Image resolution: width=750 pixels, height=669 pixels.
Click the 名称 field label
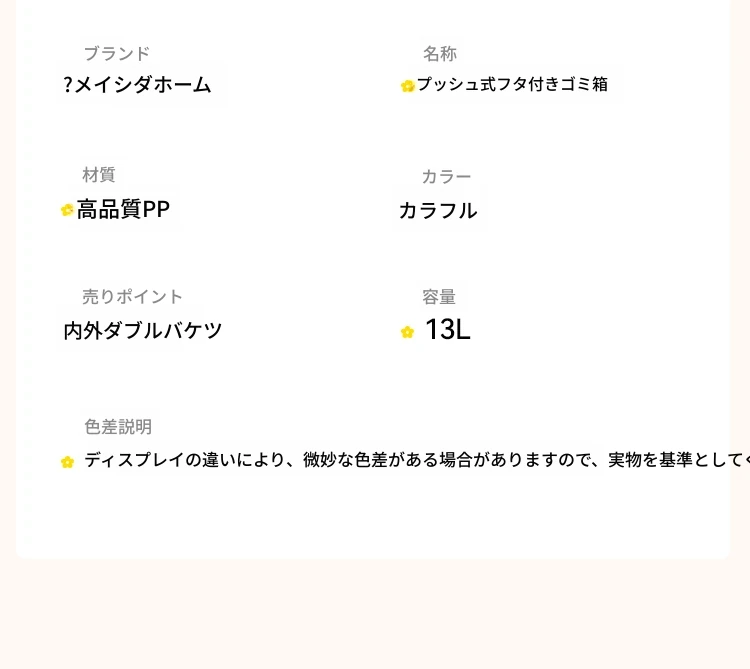(440, 54)
